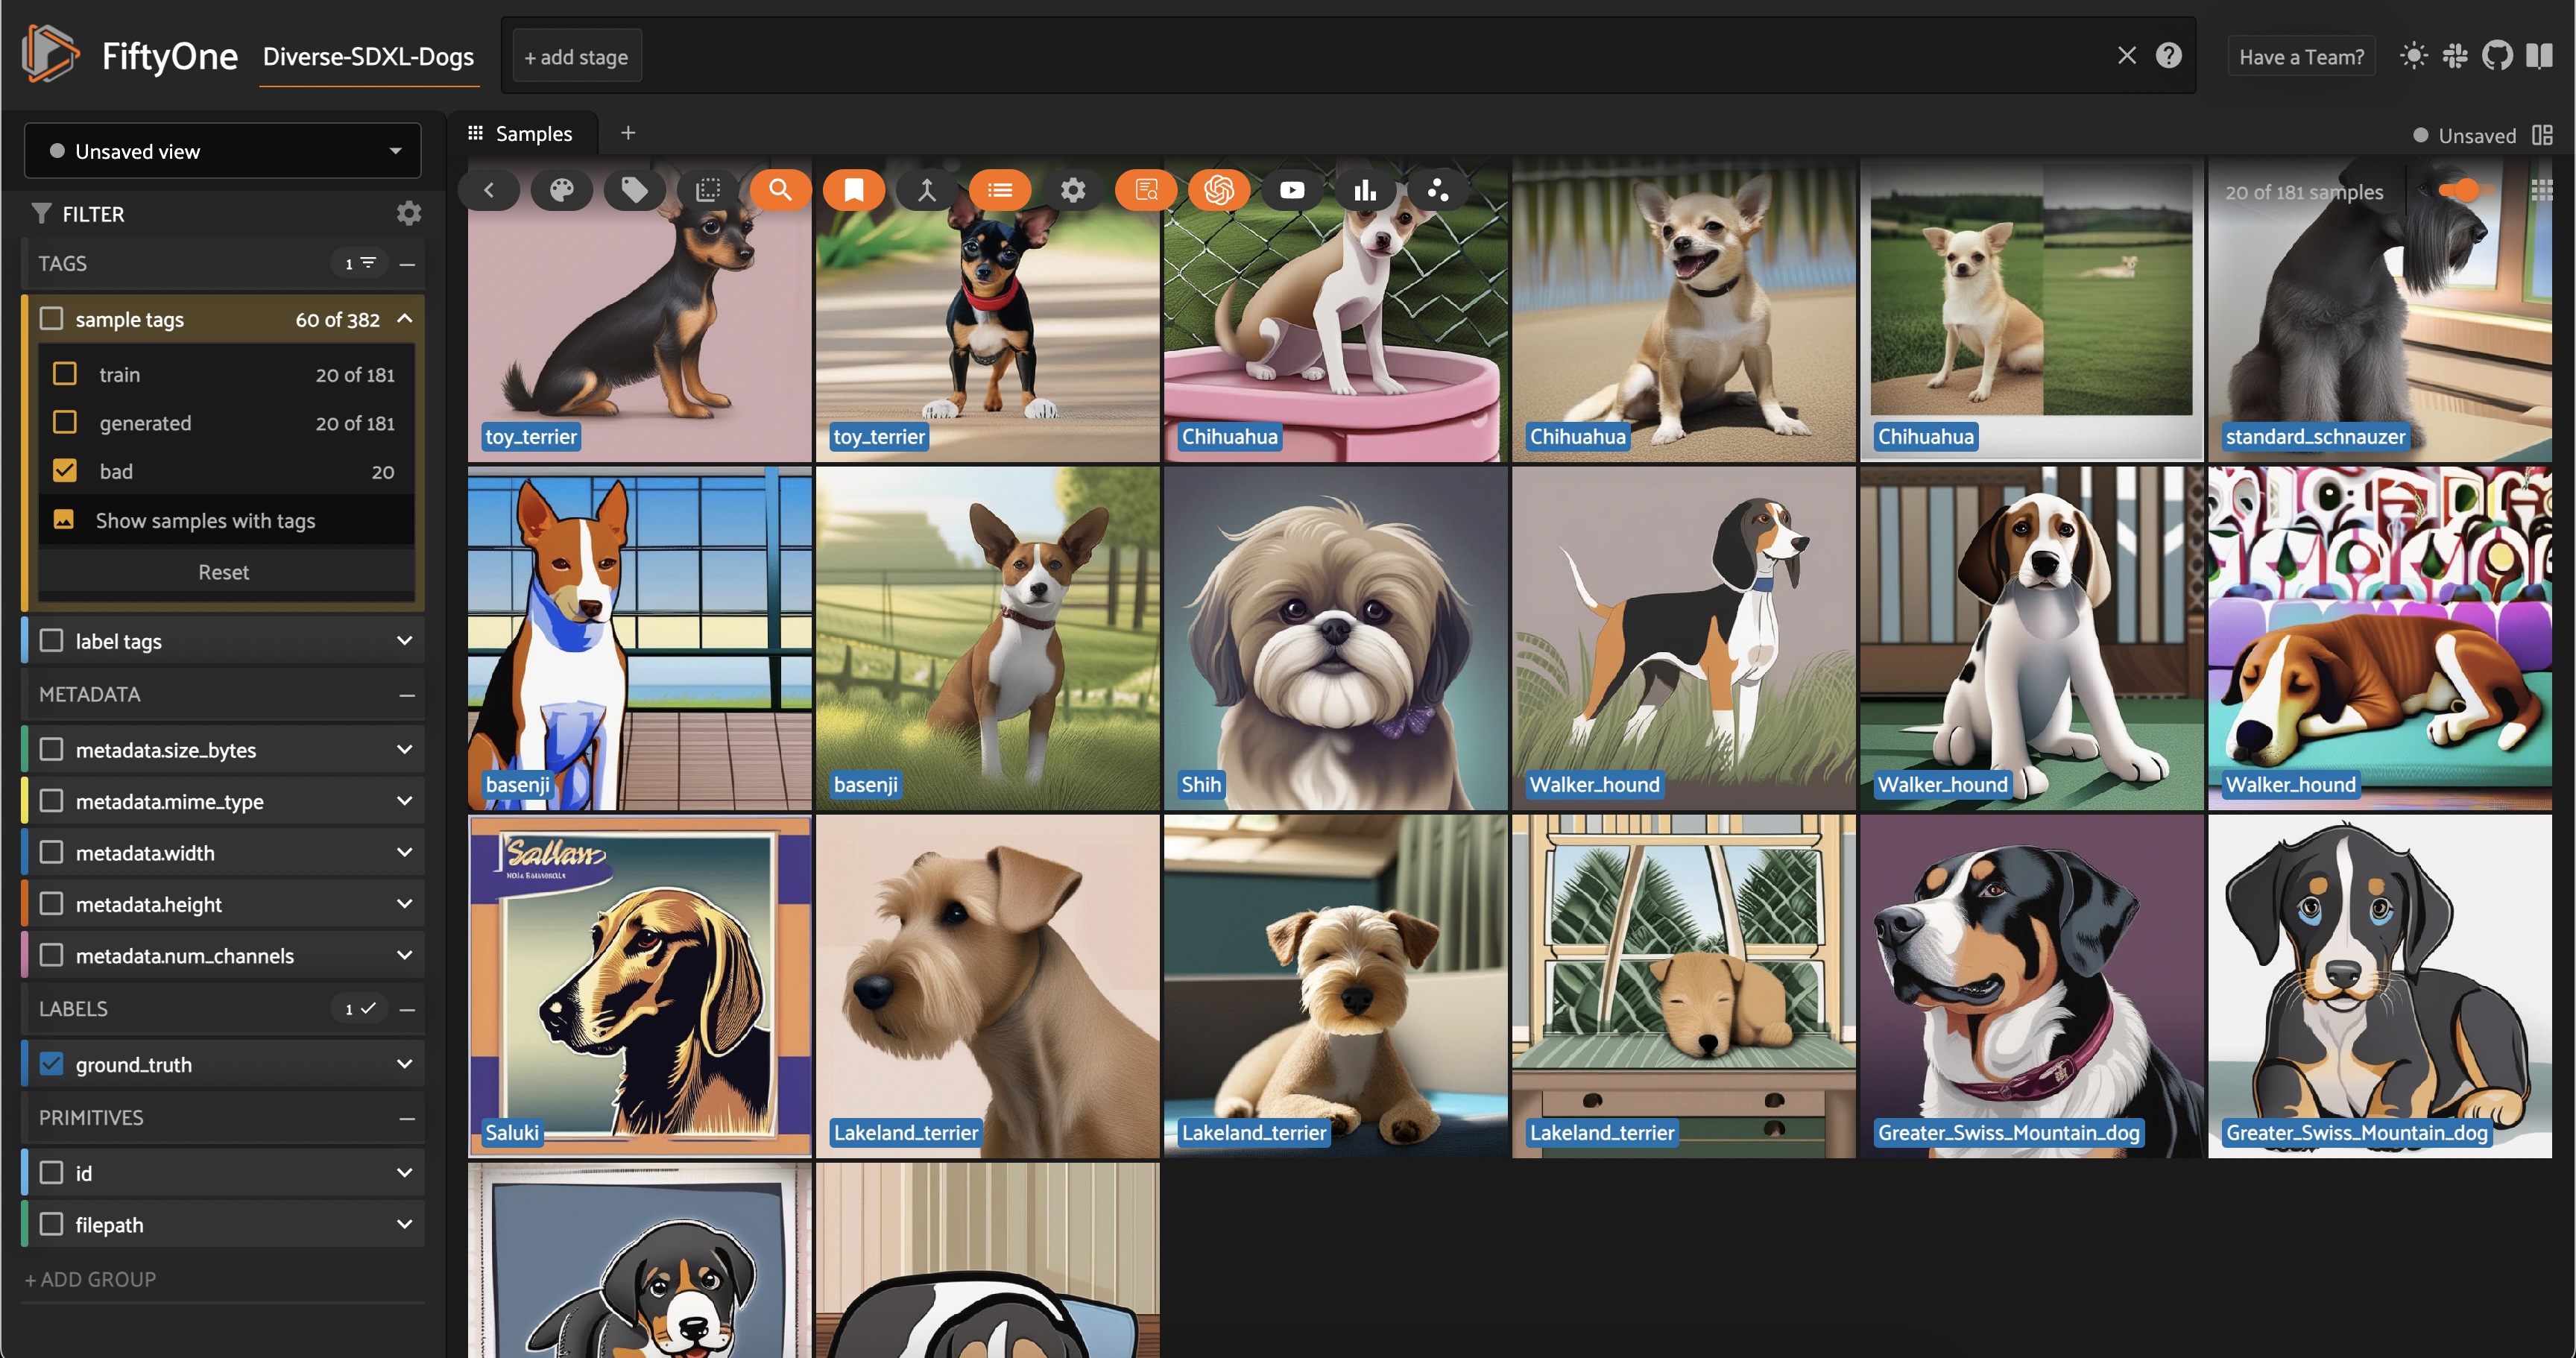Open the Slack community icon
This screenshot has width=2576, height=1358.
(2455, 56)
